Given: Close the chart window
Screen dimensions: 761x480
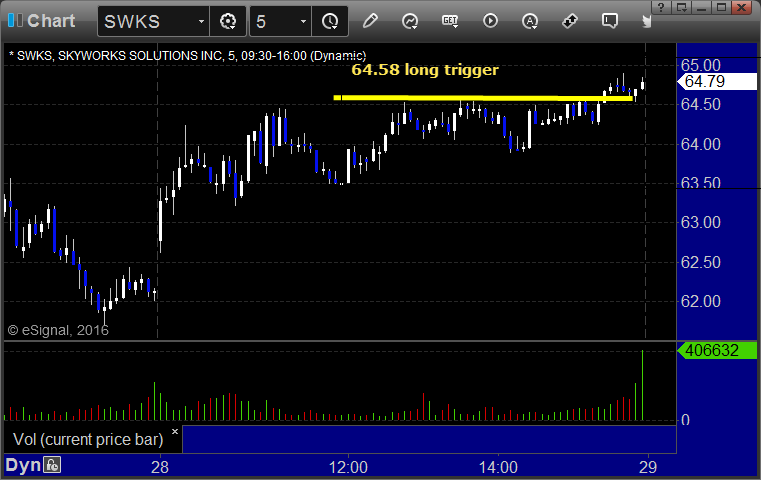Looking at the screenshot, I should pyautogui.click(x=742, y=7).
